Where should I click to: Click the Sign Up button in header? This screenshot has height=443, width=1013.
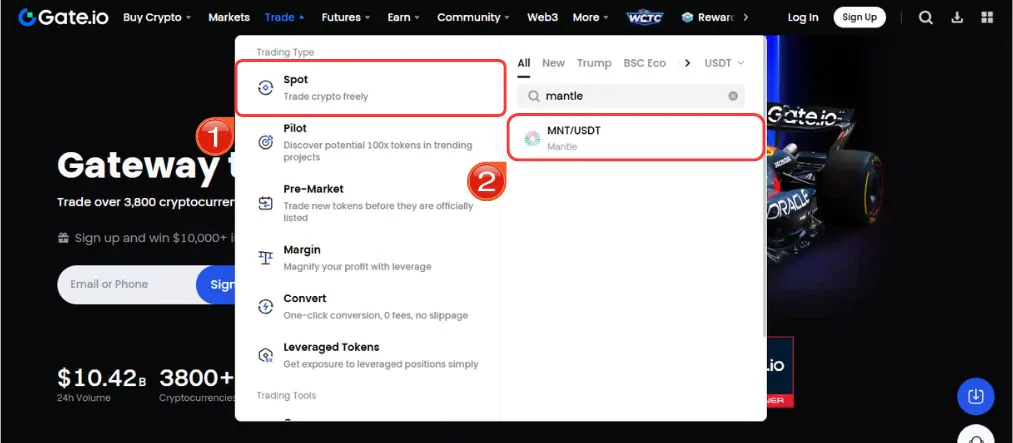[859, 17]
